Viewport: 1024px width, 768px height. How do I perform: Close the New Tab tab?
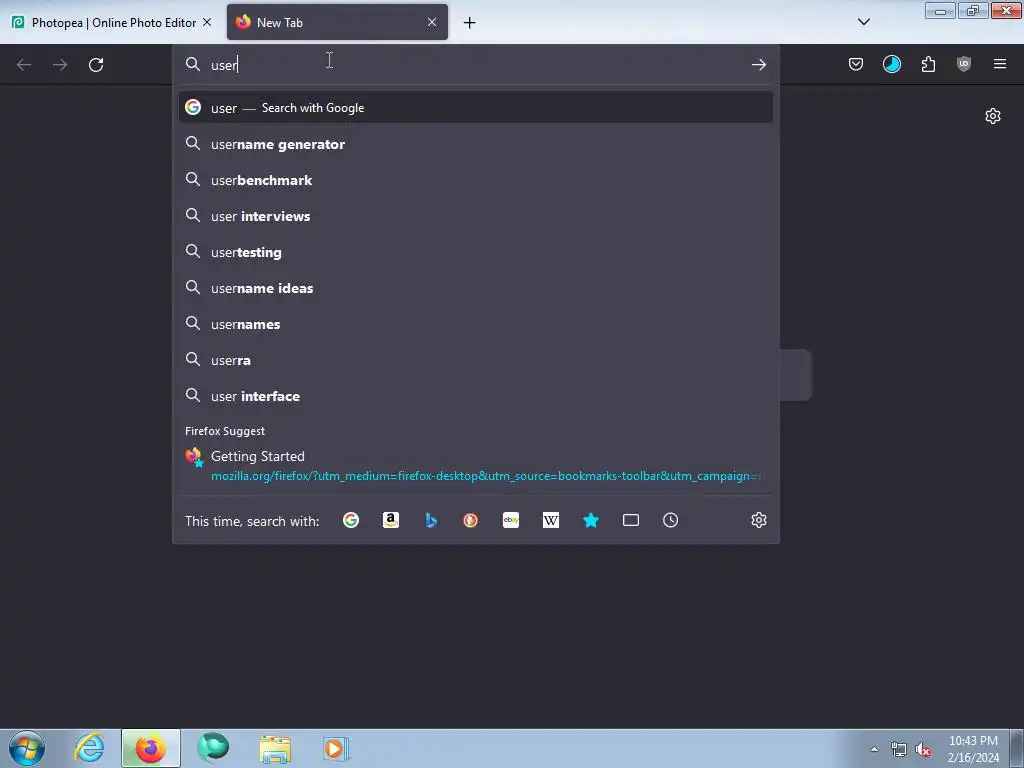(432, 22)
